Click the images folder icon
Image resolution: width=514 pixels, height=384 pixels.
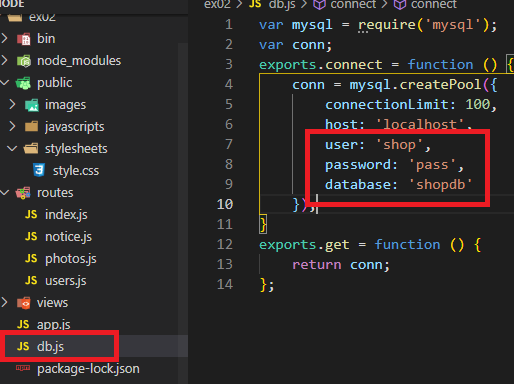(32, 105)
